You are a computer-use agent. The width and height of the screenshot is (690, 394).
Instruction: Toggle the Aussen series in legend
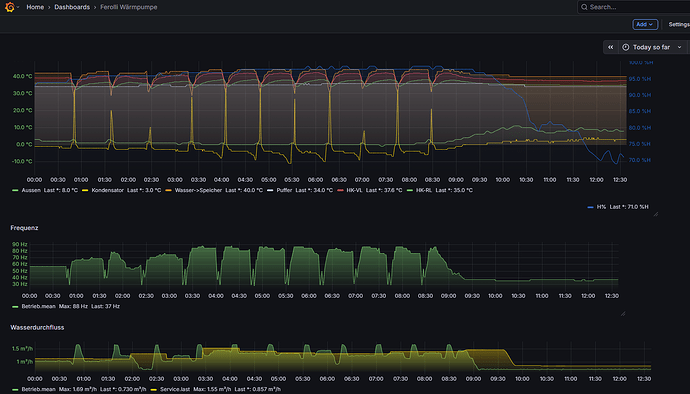tap(31, 190)
